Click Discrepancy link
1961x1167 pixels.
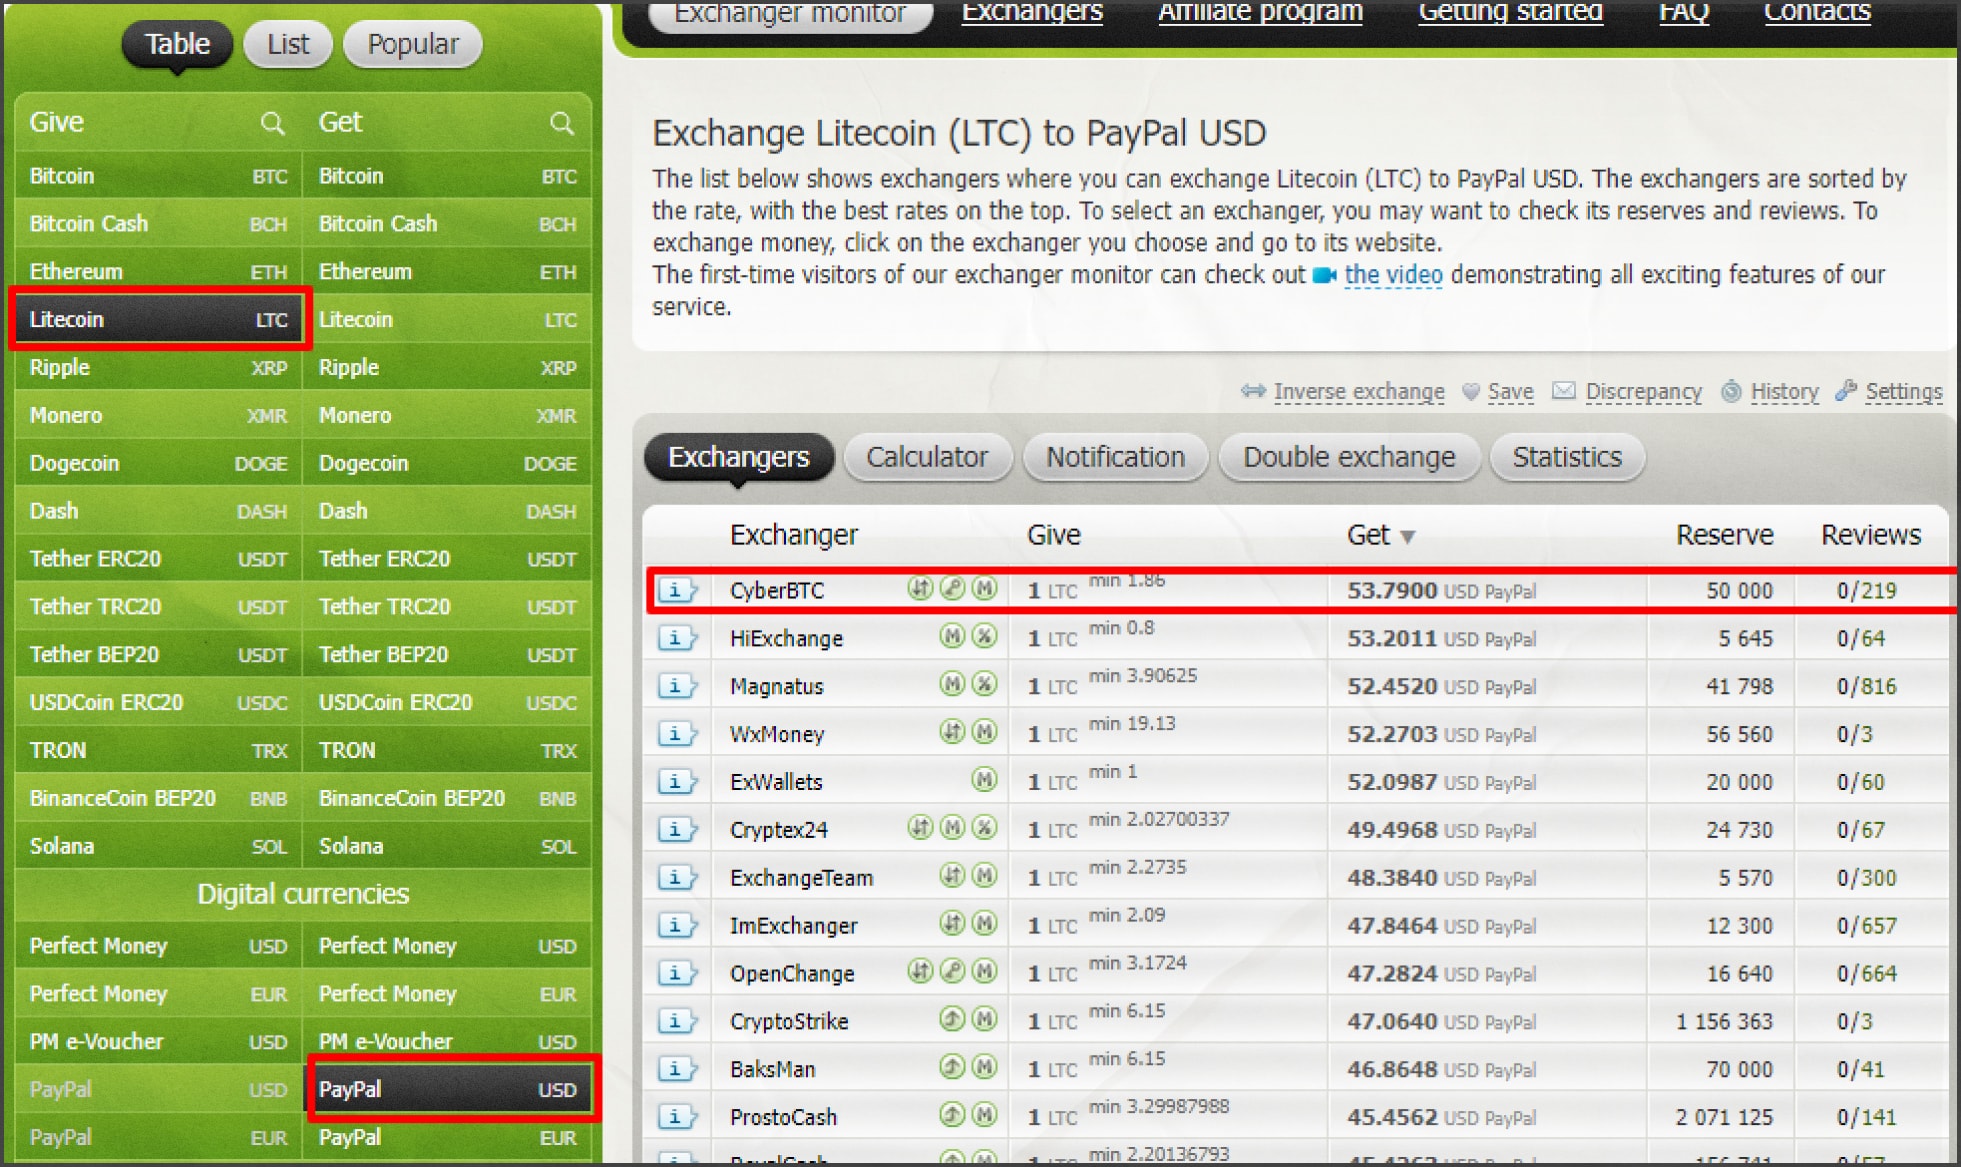click(x=1643, y=392)
